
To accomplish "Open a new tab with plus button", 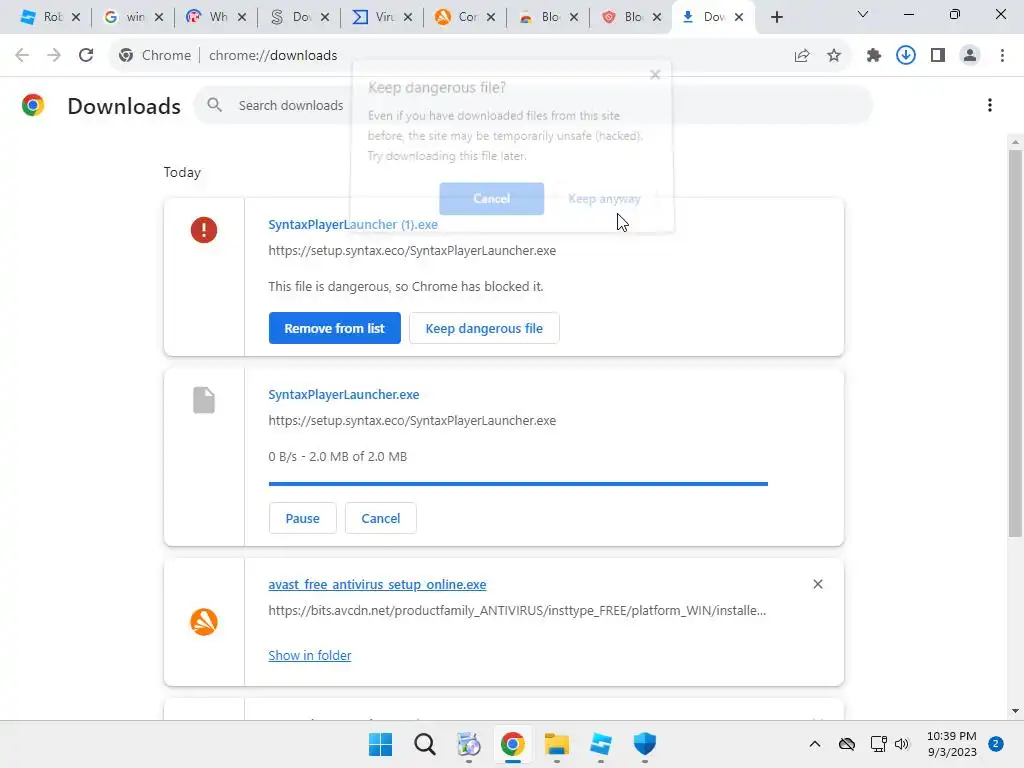I will tap(776, 17).
